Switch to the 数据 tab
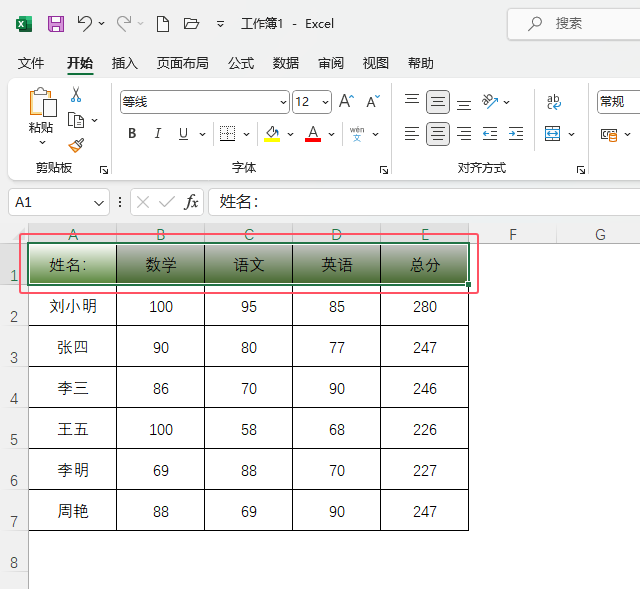 [x=286, y=63]
